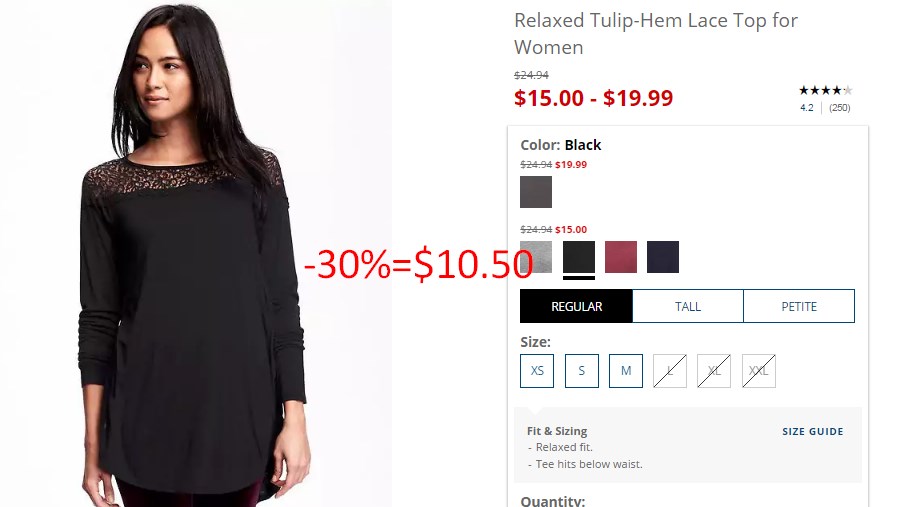This screenshot has height=507, width=900.
Task: Pick the black color swatch
Action: (x=579, y=257)
